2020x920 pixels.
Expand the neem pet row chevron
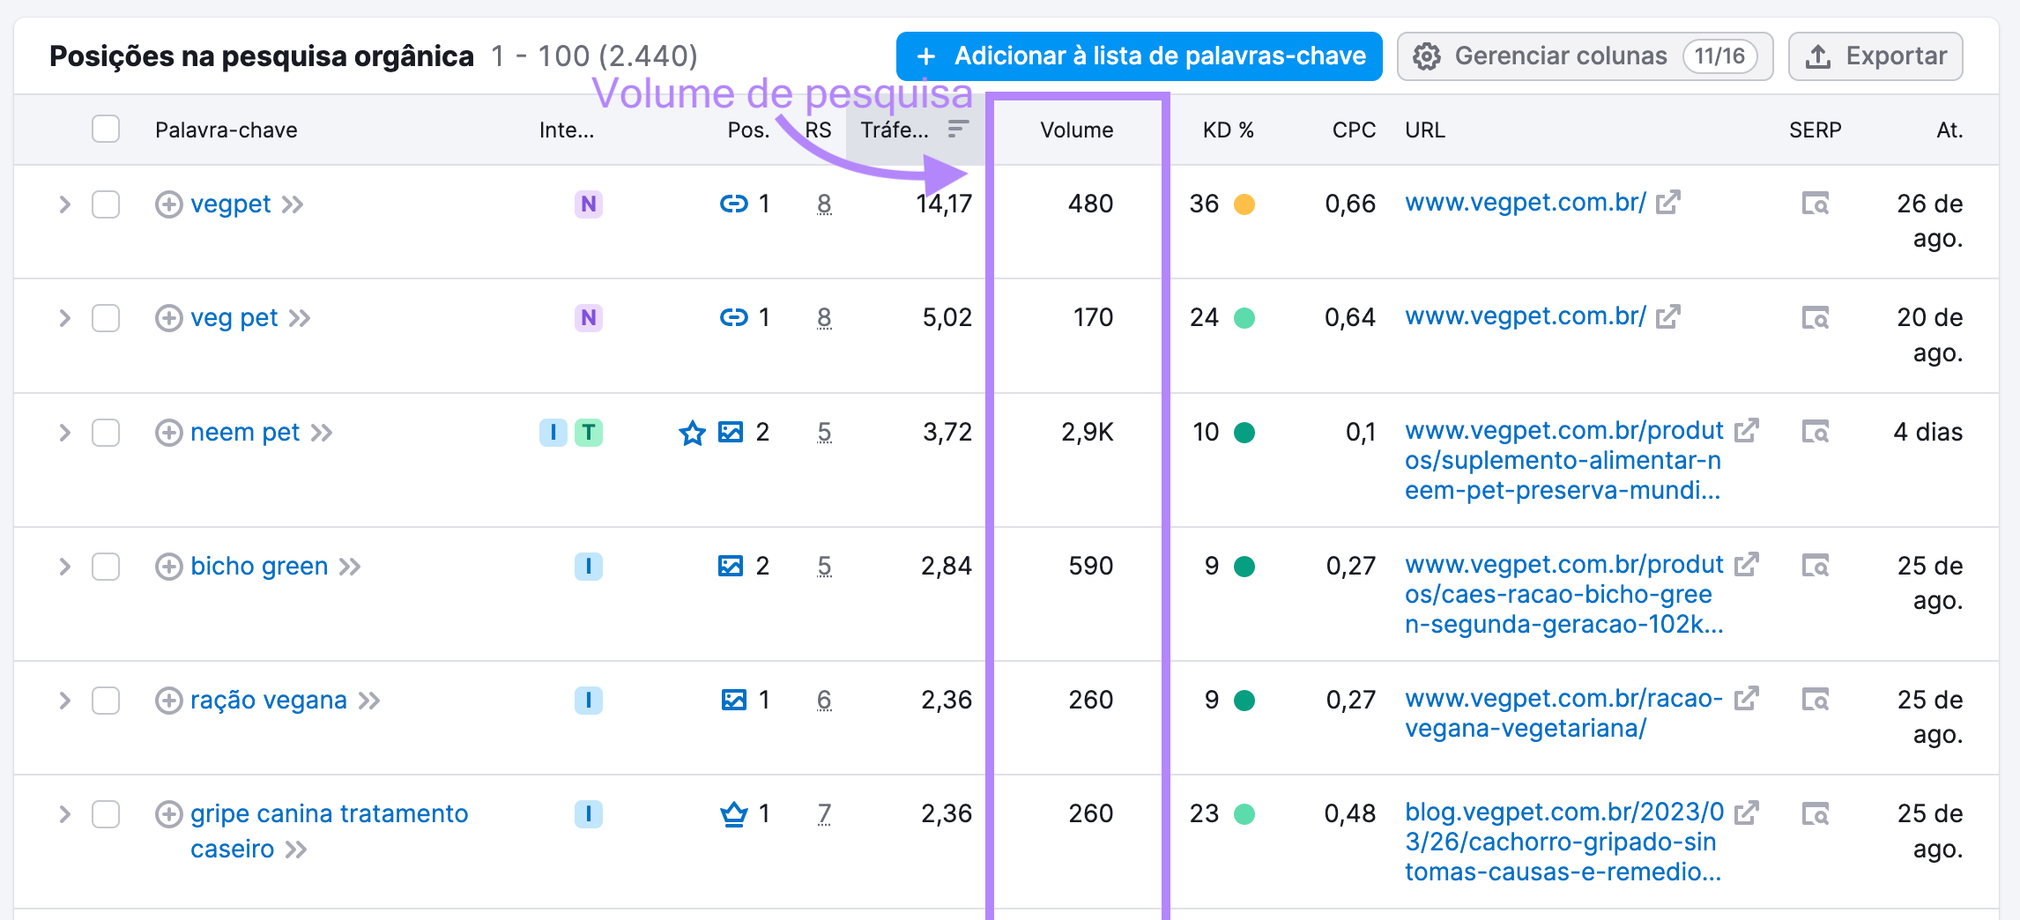point(65,433)
